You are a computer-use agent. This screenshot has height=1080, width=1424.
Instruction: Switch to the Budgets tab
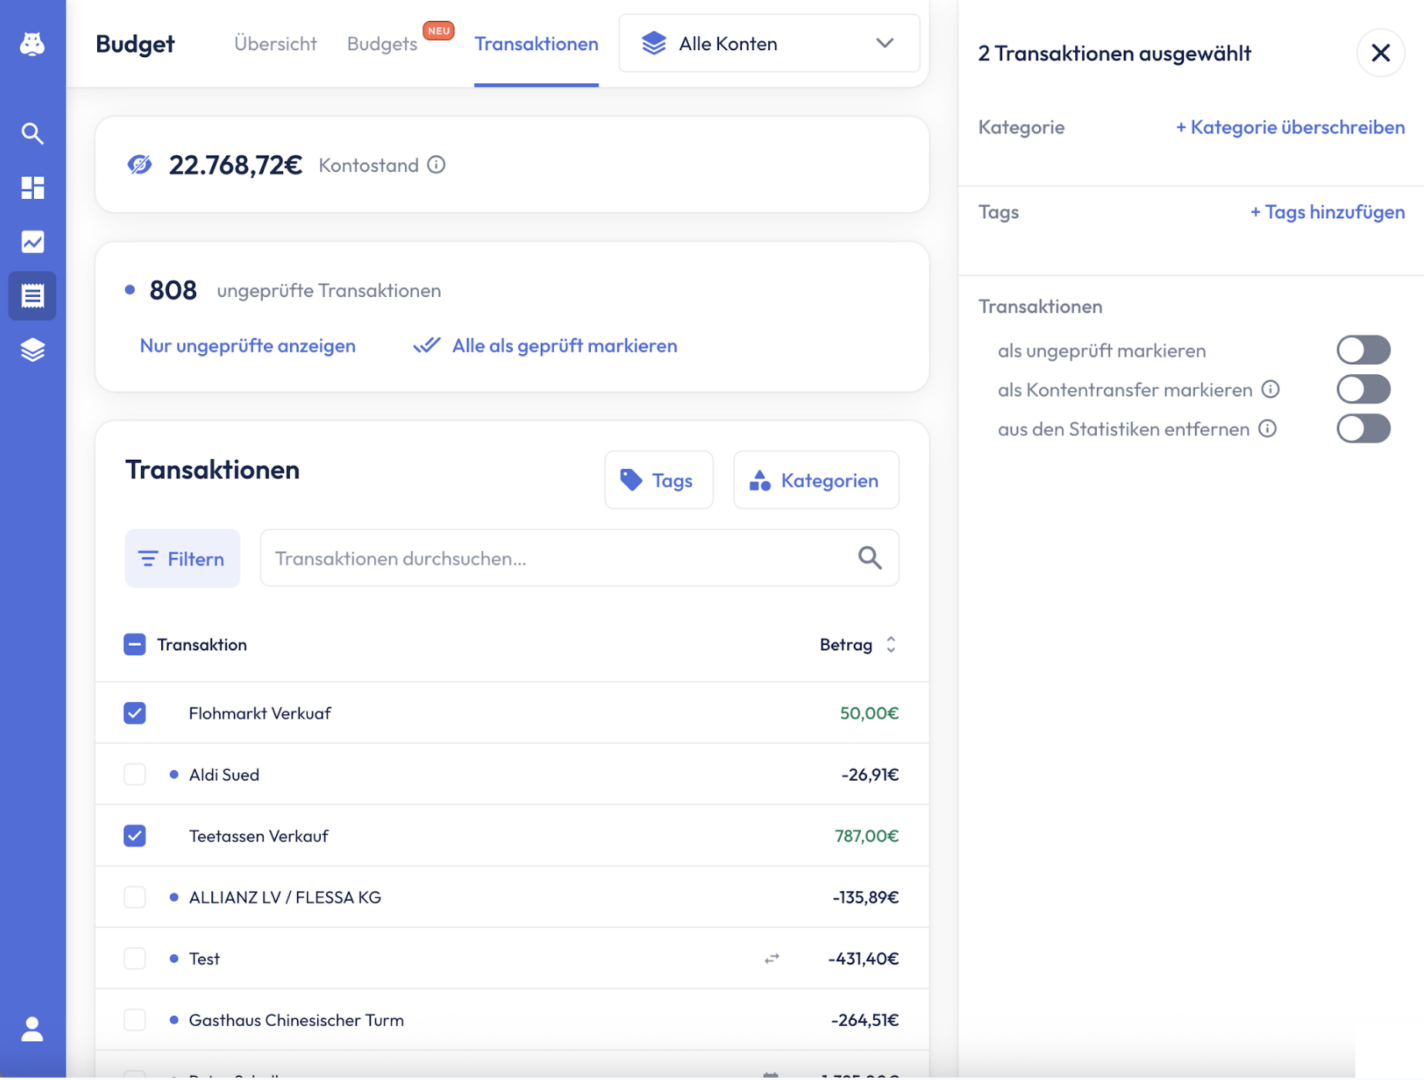coord(382,44)
